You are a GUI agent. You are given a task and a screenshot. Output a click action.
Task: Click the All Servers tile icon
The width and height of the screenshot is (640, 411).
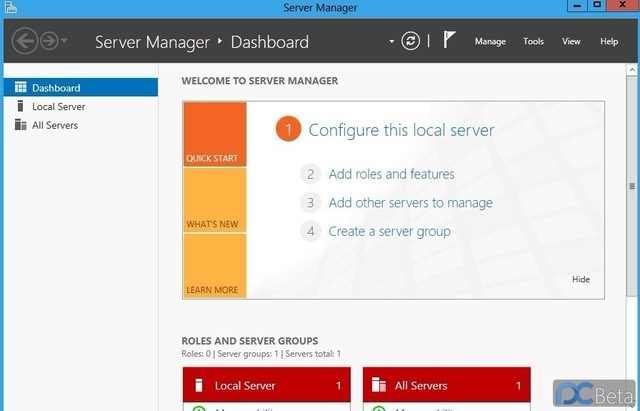pyautogui.click(x=379, y=385)
